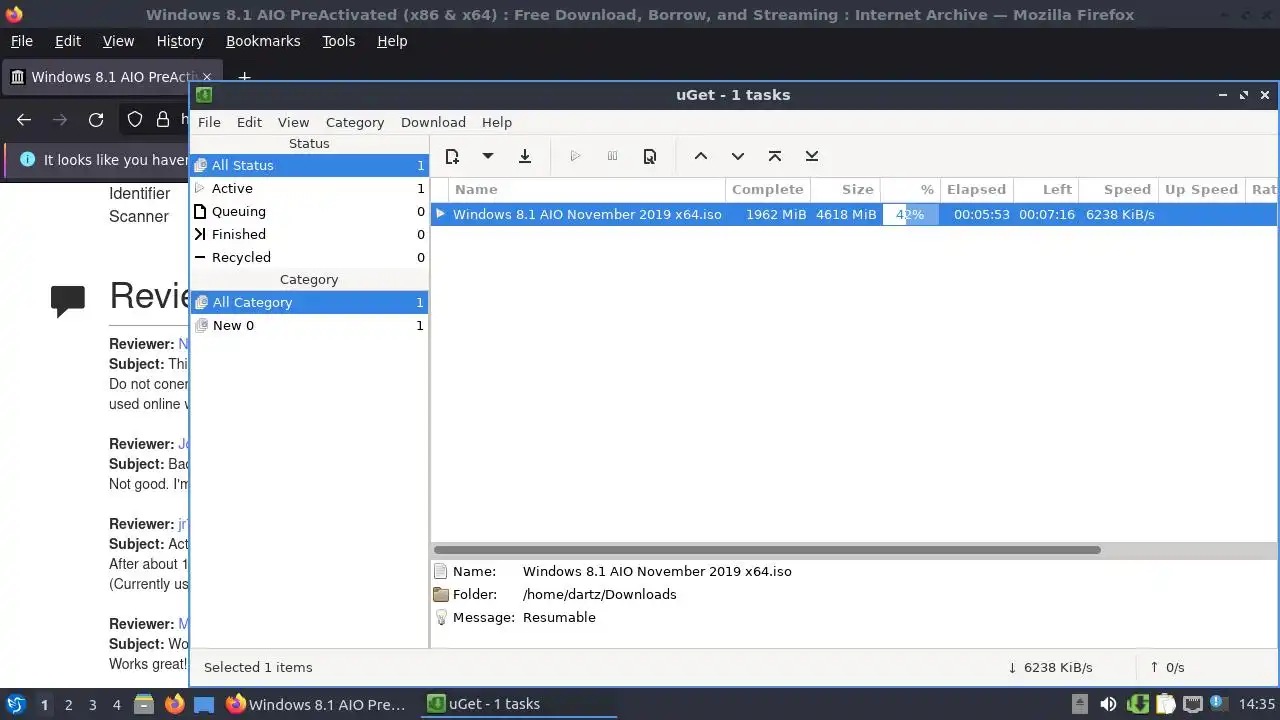
Task: Click the 00:07:16 time left cell
Action: point(1047,214)
